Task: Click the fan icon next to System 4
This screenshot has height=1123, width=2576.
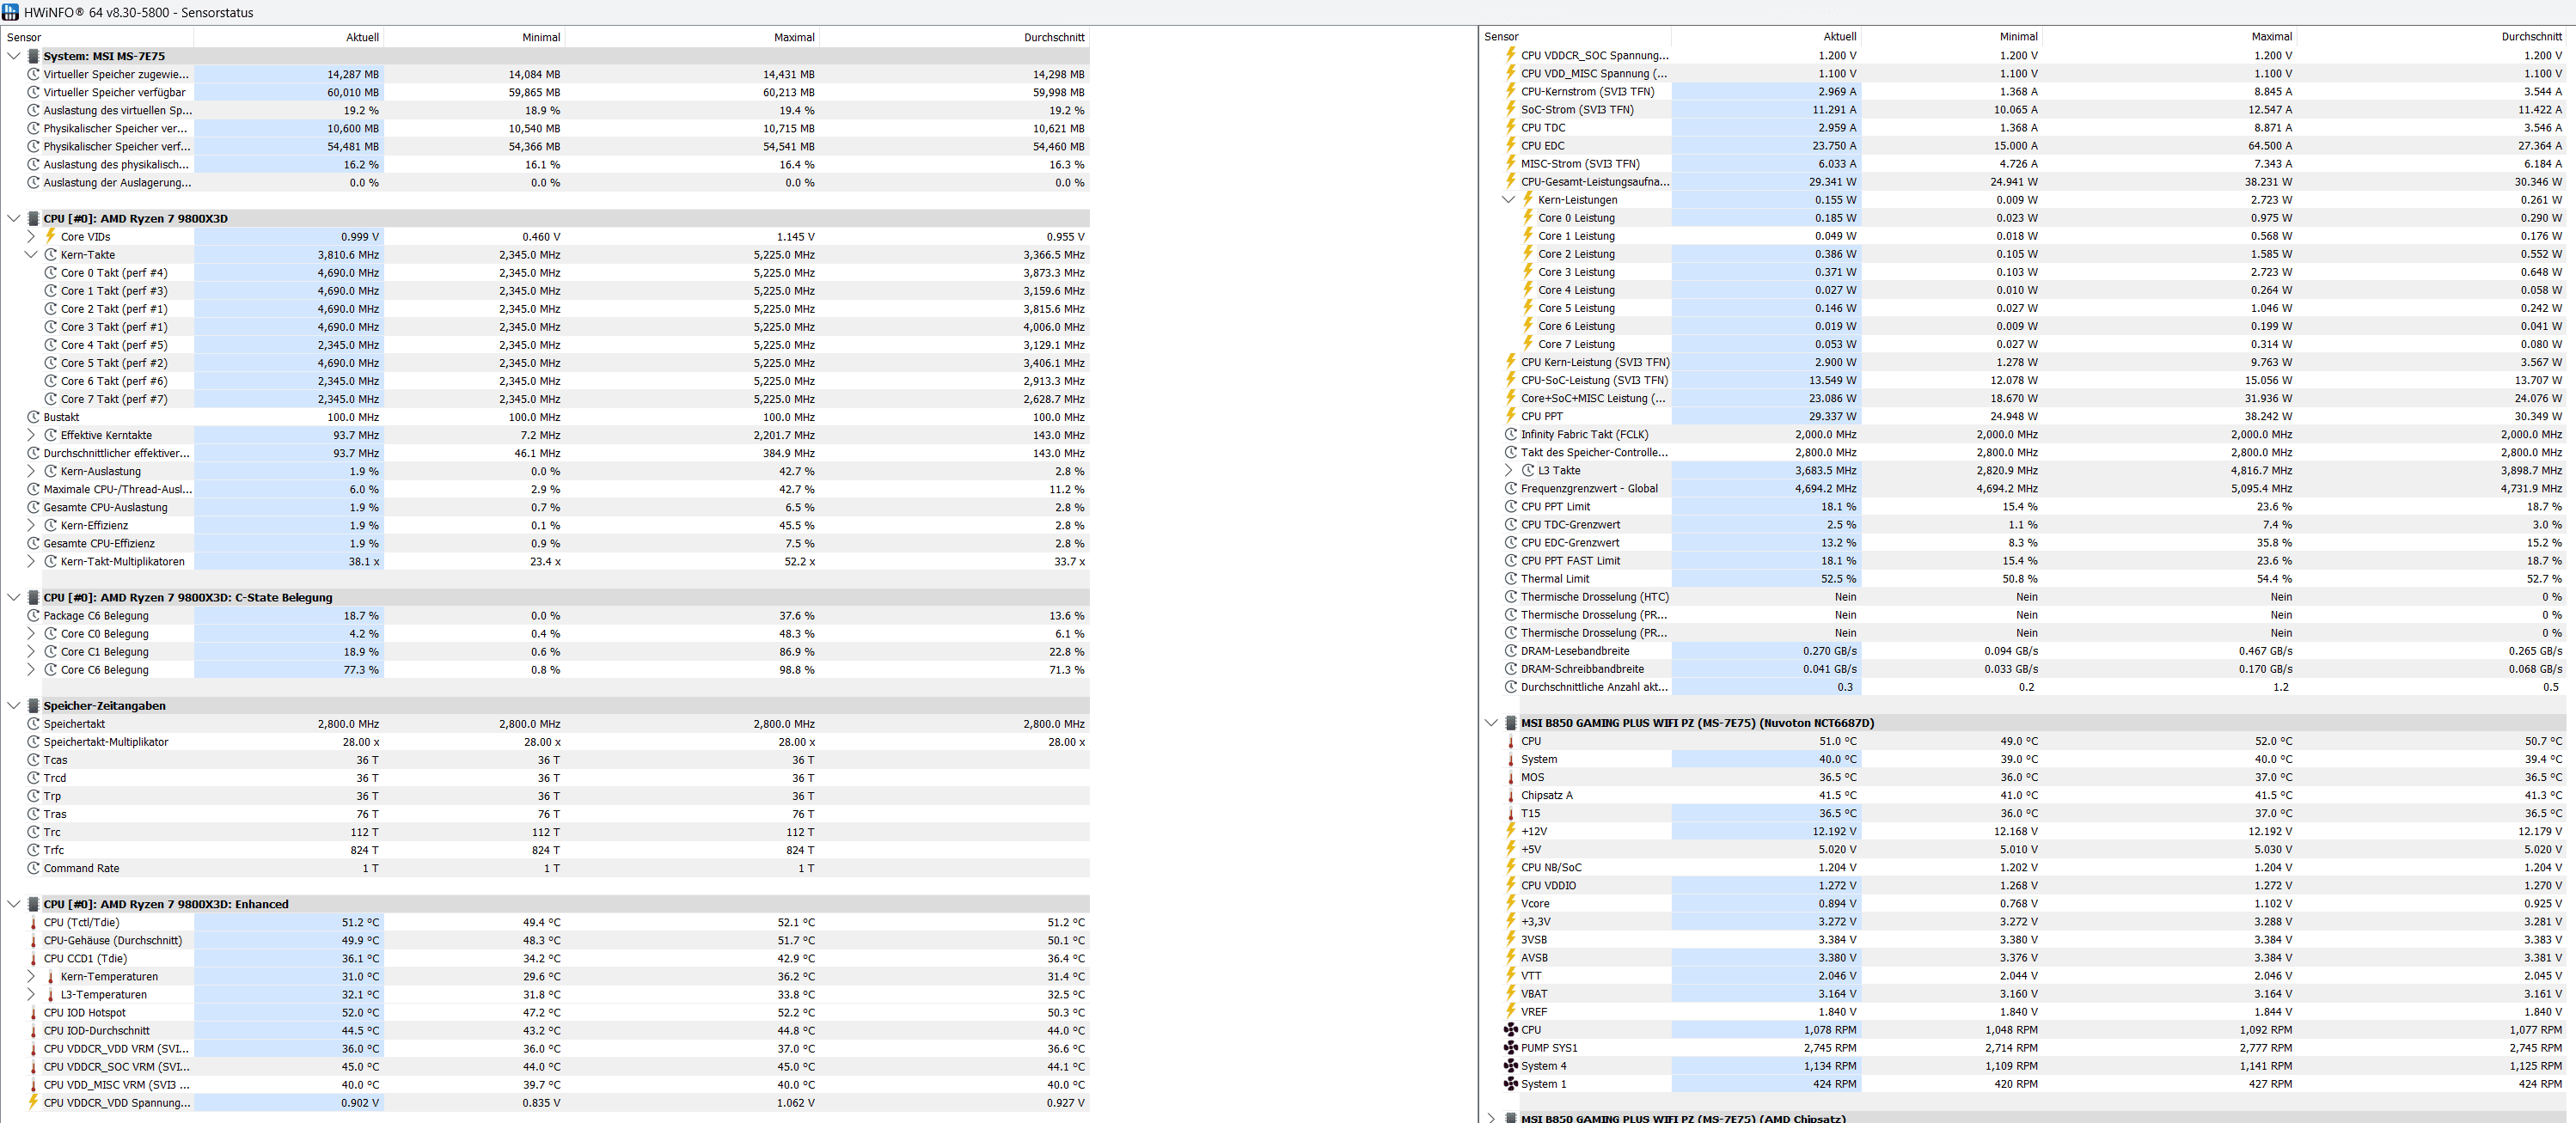Action: tap(1510, 1066)
